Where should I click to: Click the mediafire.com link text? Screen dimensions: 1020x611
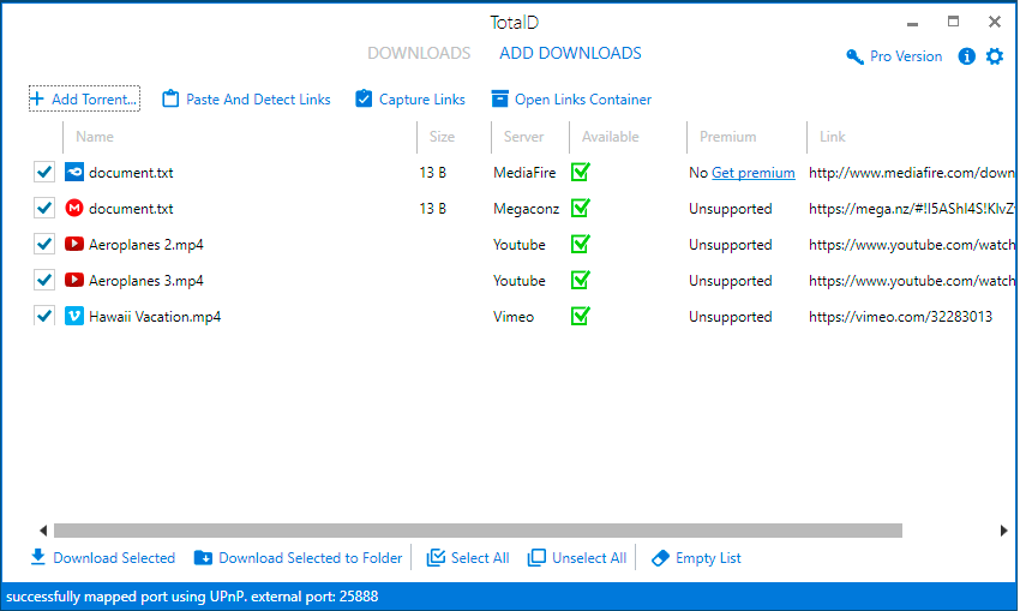coord(911,172)
